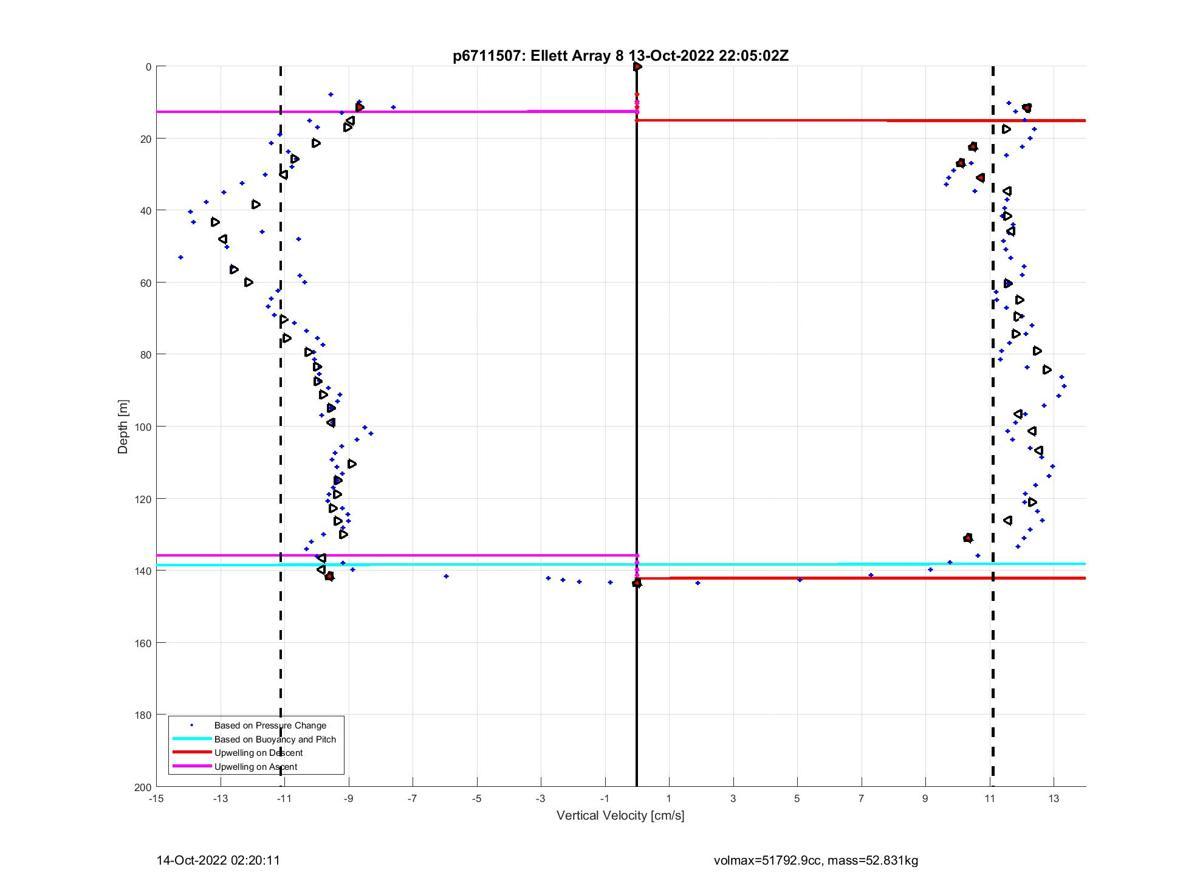The width and height of the screenshot is (1200, 885).
Task: Click the x-axis tick label '-15'
Action: [x=156, y=798]
